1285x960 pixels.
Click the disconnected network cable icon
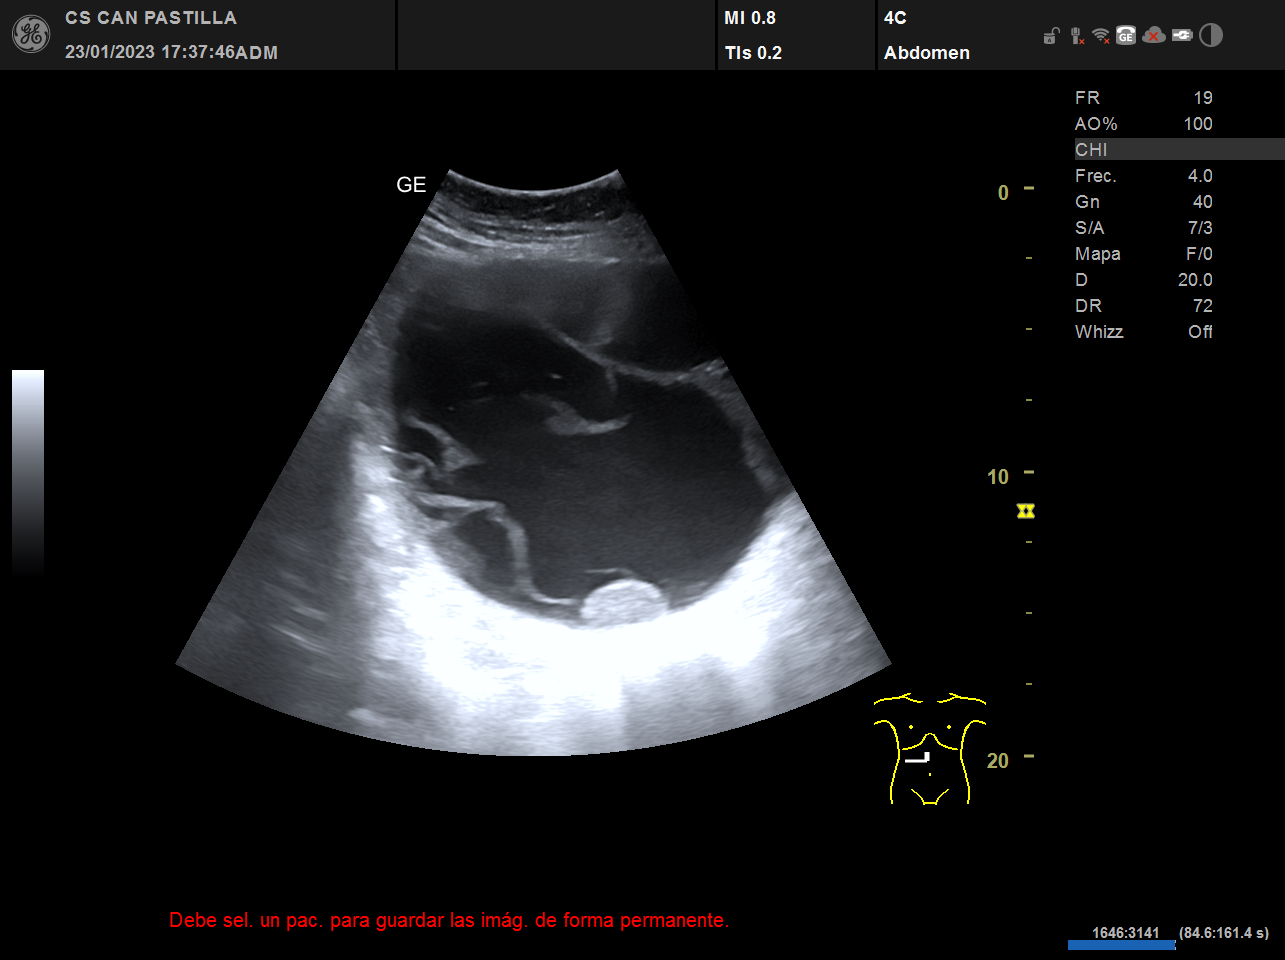tap(1076, 36)
